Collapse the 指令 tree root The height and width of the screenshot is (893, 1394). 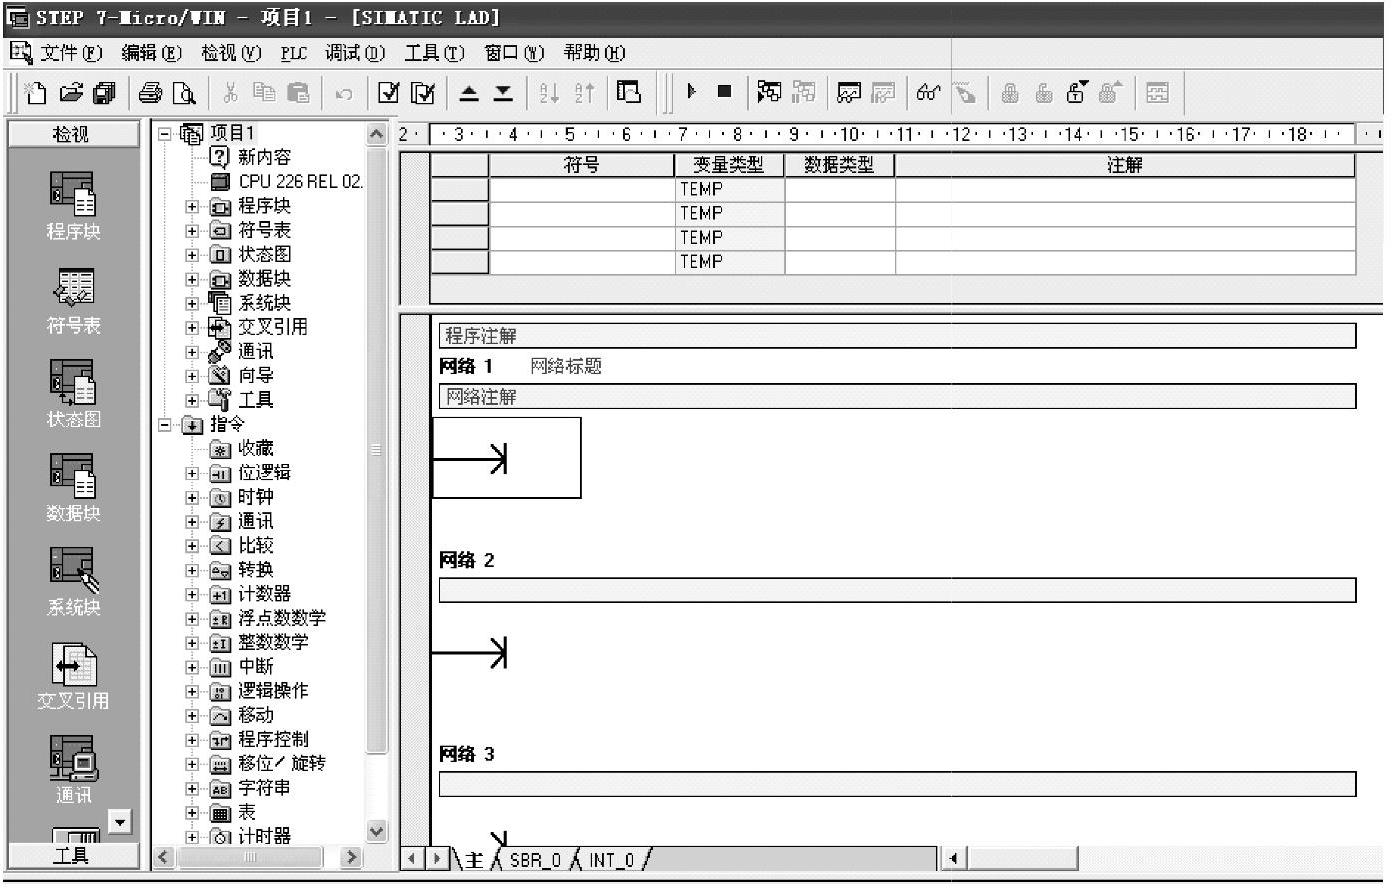(165, 425)
